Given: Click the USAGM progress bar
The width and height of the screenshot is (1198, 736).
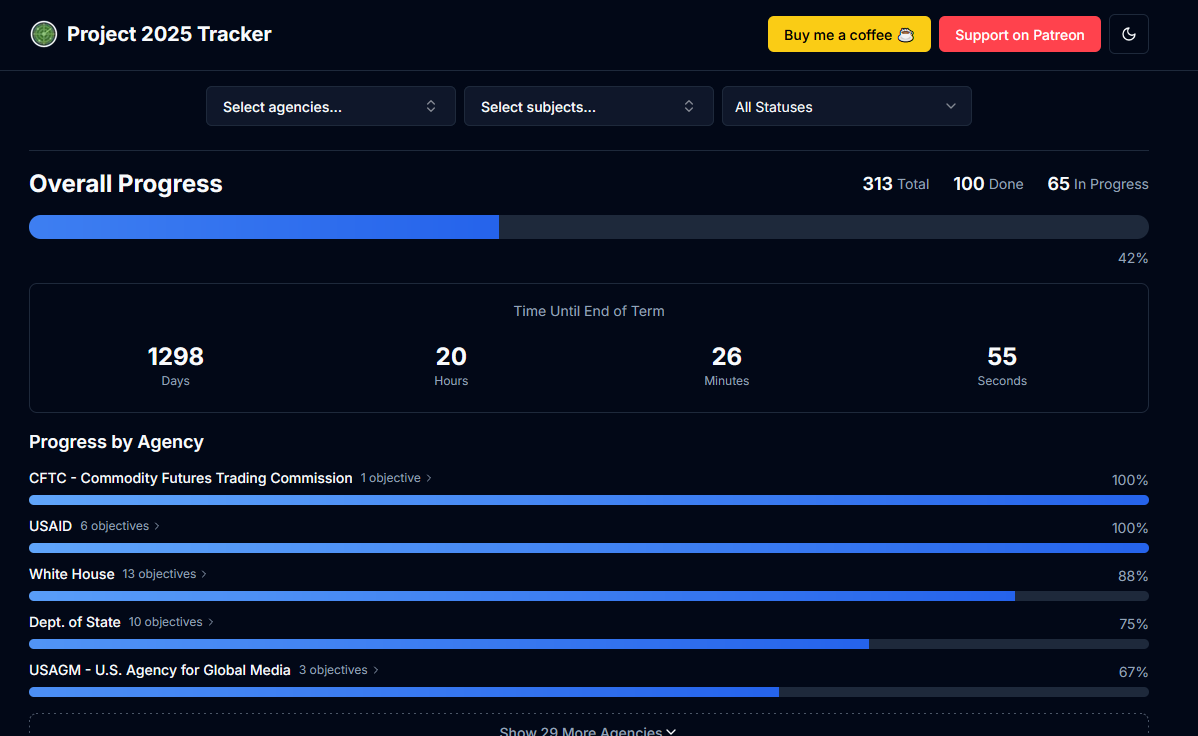Looking at the screenshot, I should tap(588, 692).
